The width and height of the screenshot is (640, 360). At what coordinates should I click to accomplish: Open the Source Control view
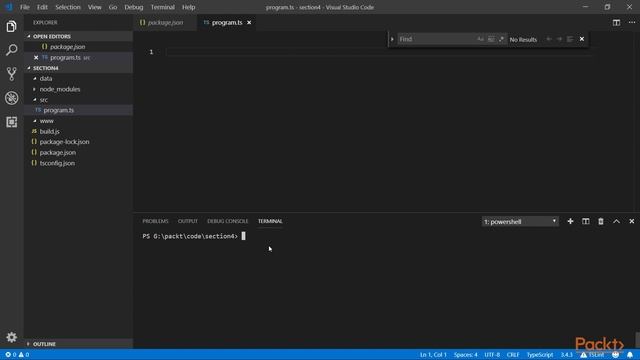[x=11, y=74]
